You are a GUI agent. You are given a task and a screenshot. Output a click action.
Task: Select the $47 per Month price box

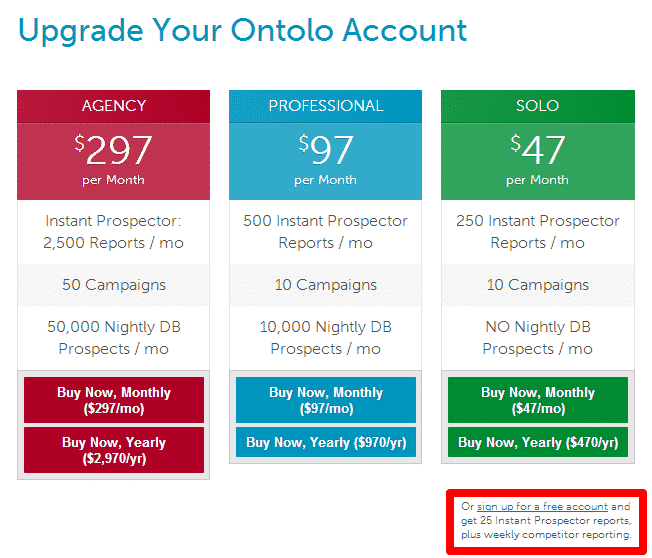click(x=538, y=161)
